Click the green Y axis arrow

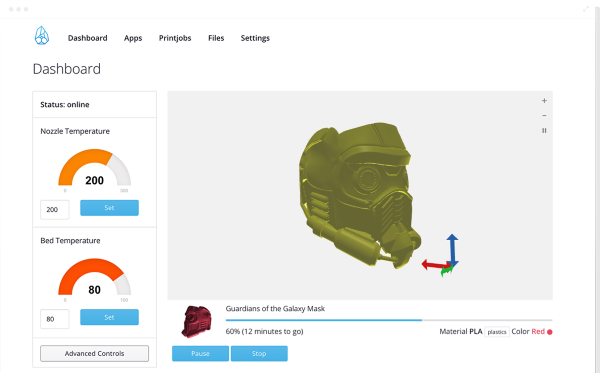[x=446, y=271]
